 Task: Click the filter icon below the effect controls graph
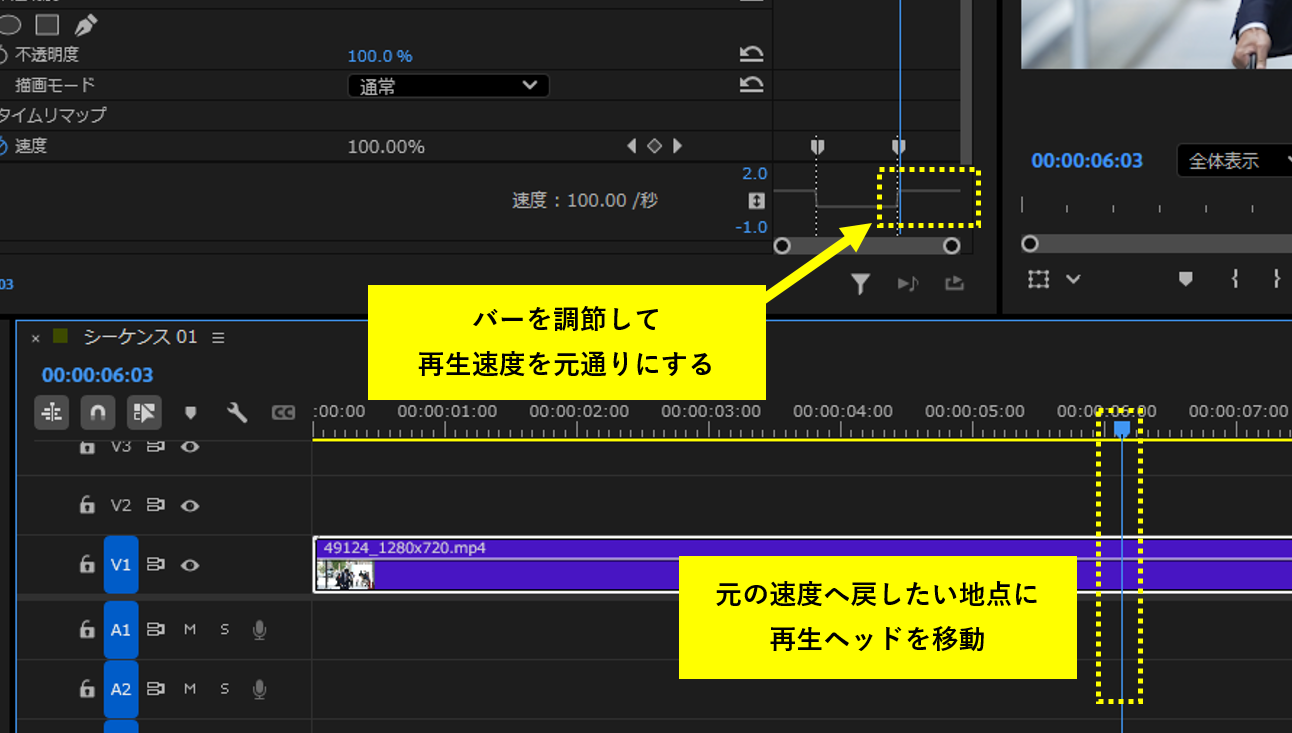pos(860,284)
